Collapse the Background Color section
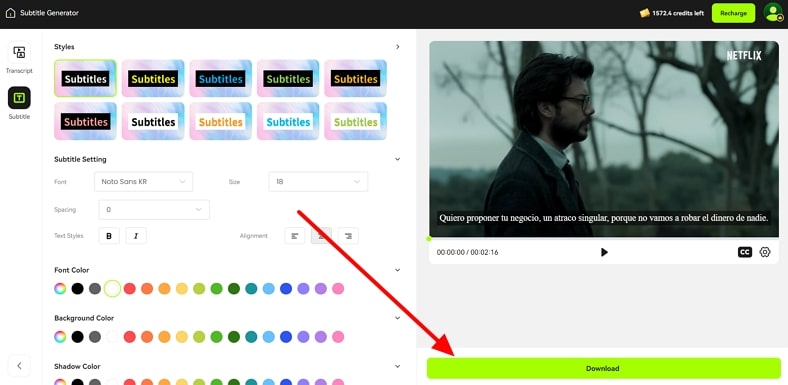Image resolution: width=788 pixels, height=385 pixels. pyautogui.click(x=398, y=318)
